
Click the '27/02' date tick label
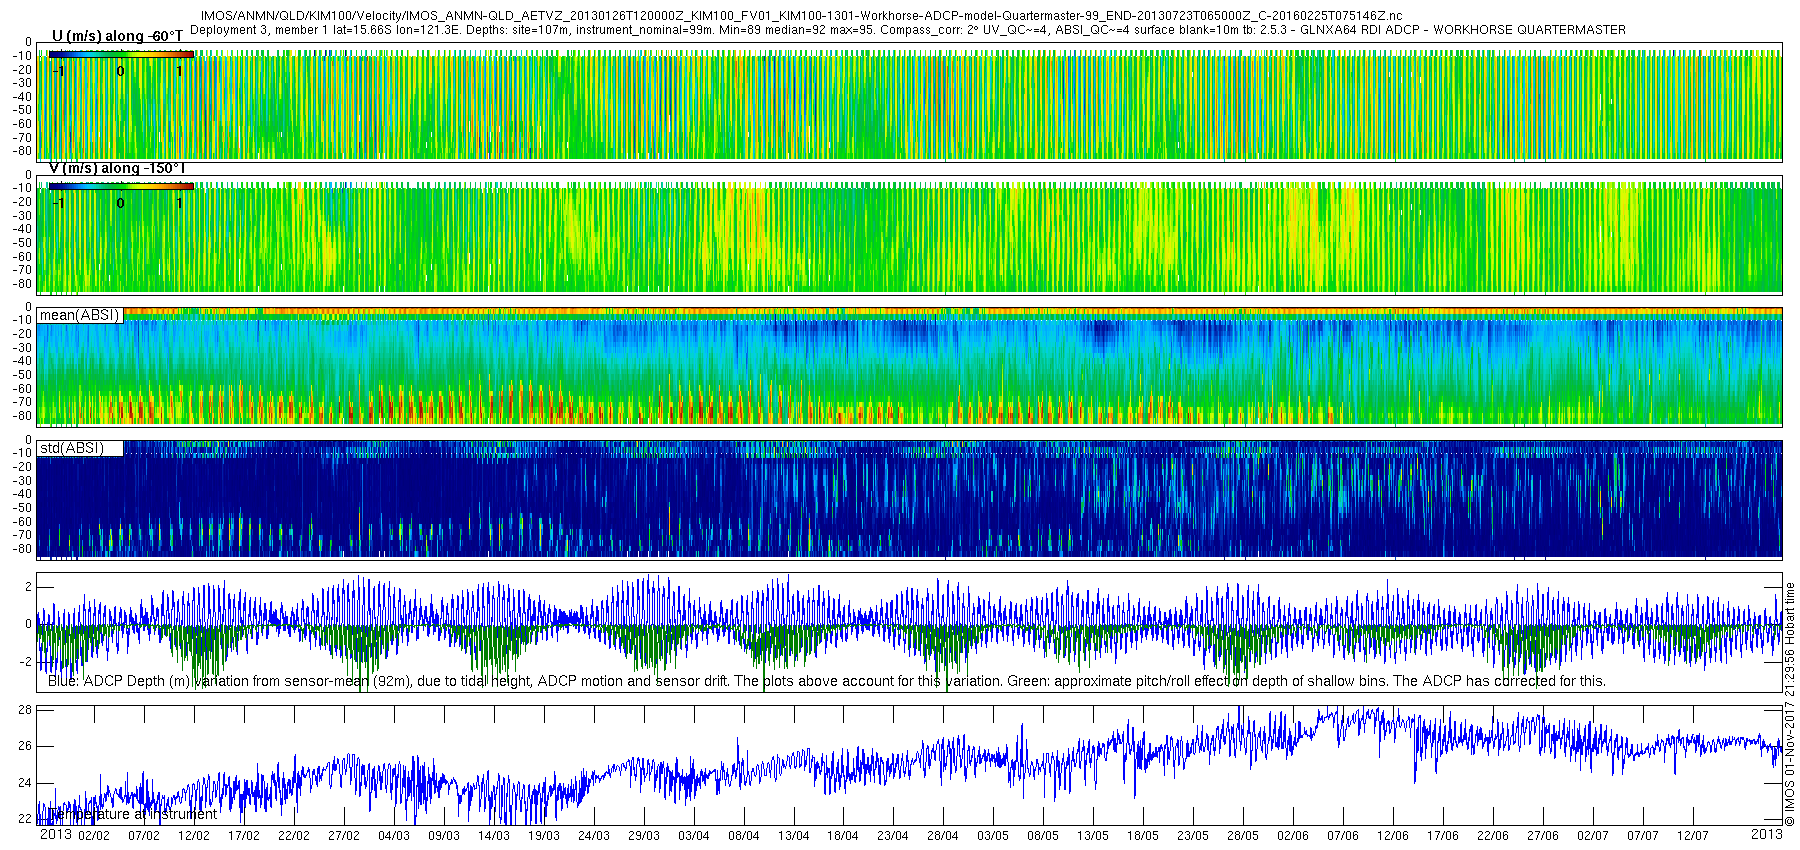point(344,836)
